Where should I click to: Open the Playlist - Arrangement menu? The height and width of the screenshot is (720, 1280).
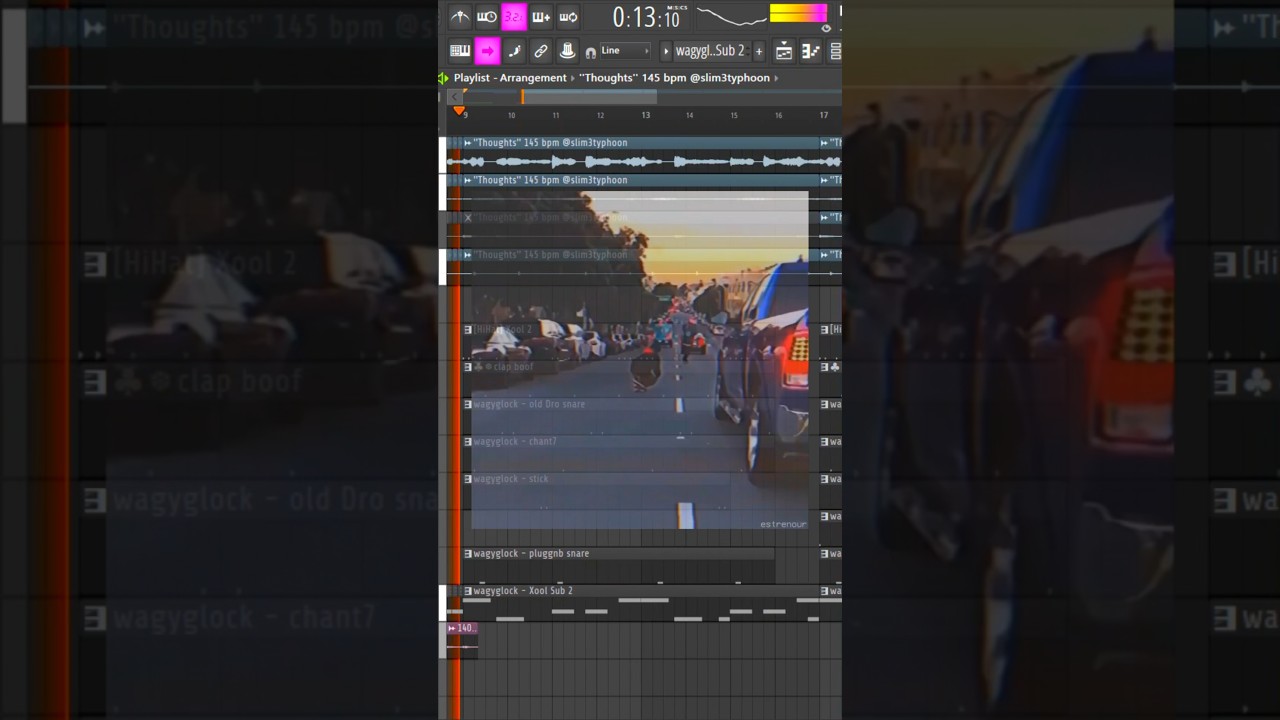pos(510,78)
